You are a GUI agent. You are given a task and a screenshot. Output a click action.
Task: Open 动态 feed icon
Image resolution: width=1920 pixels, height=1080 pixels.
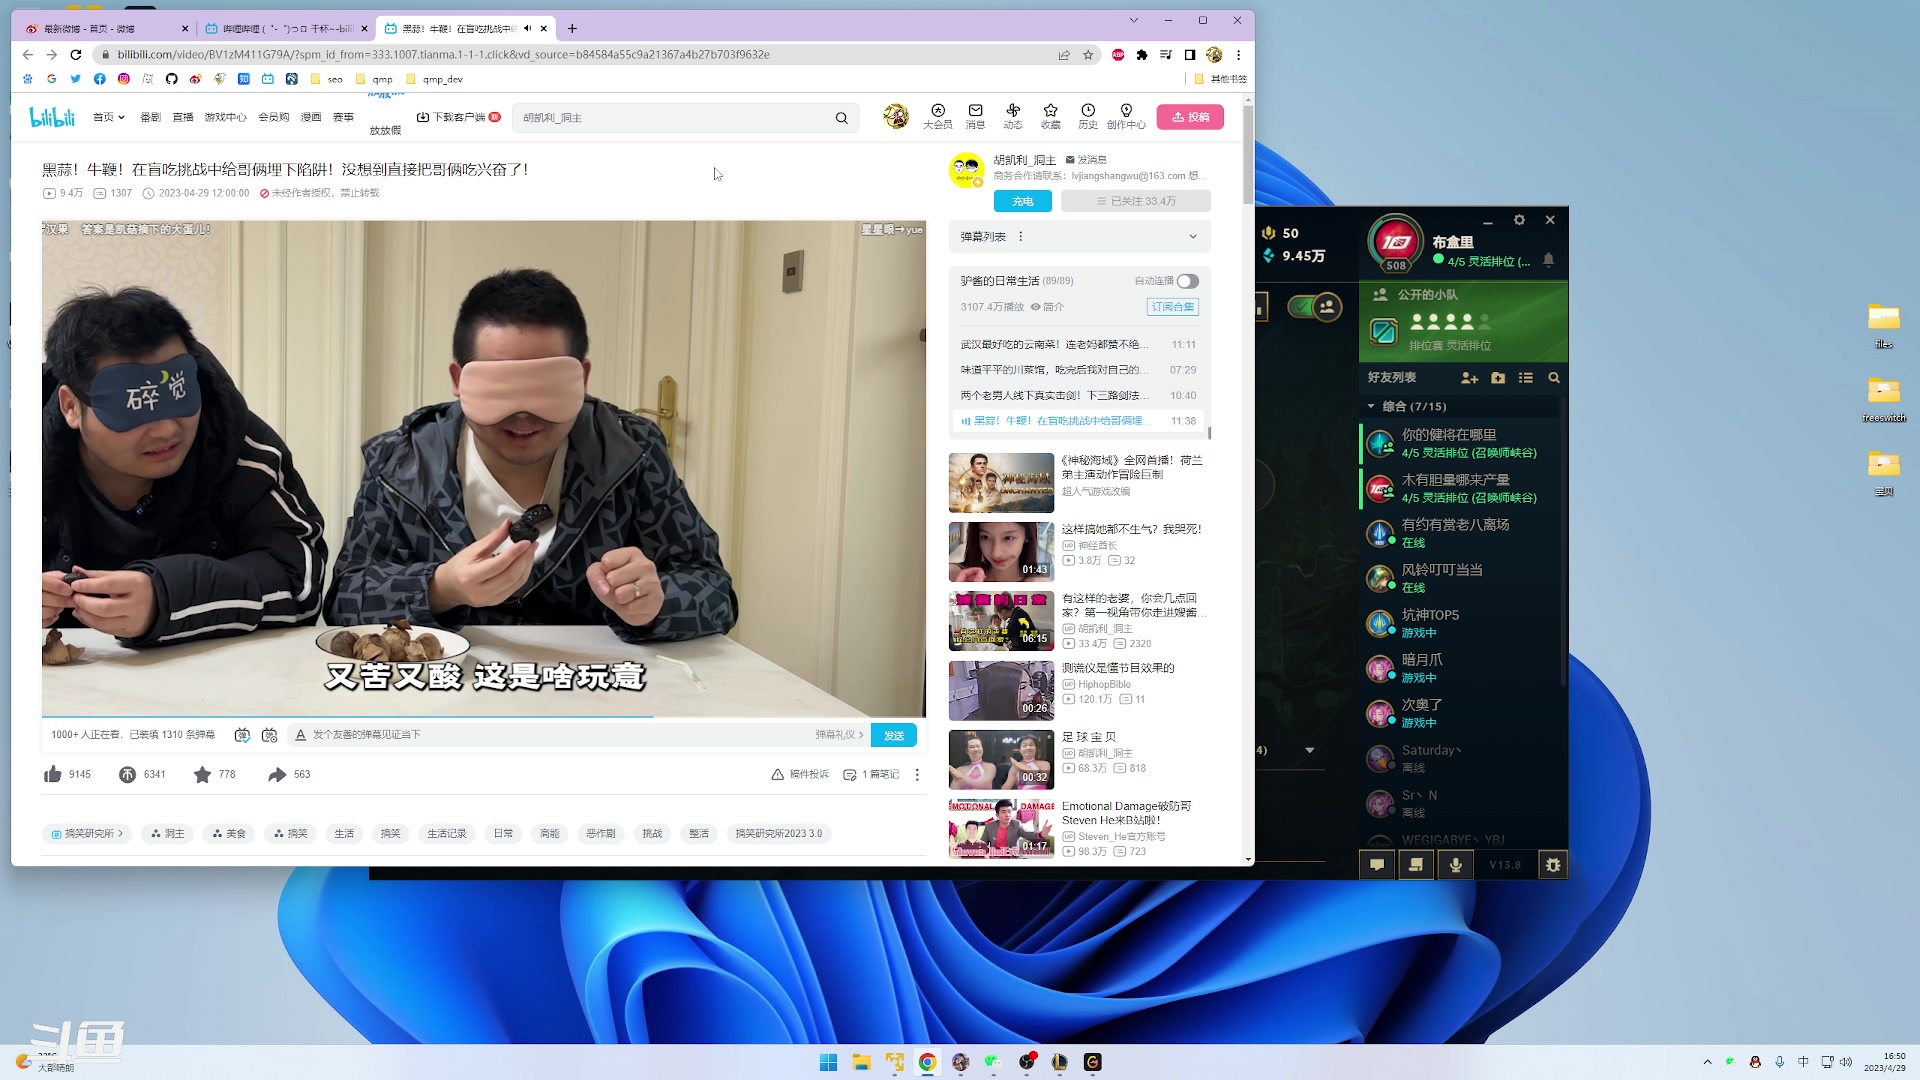pos(1013,116)
